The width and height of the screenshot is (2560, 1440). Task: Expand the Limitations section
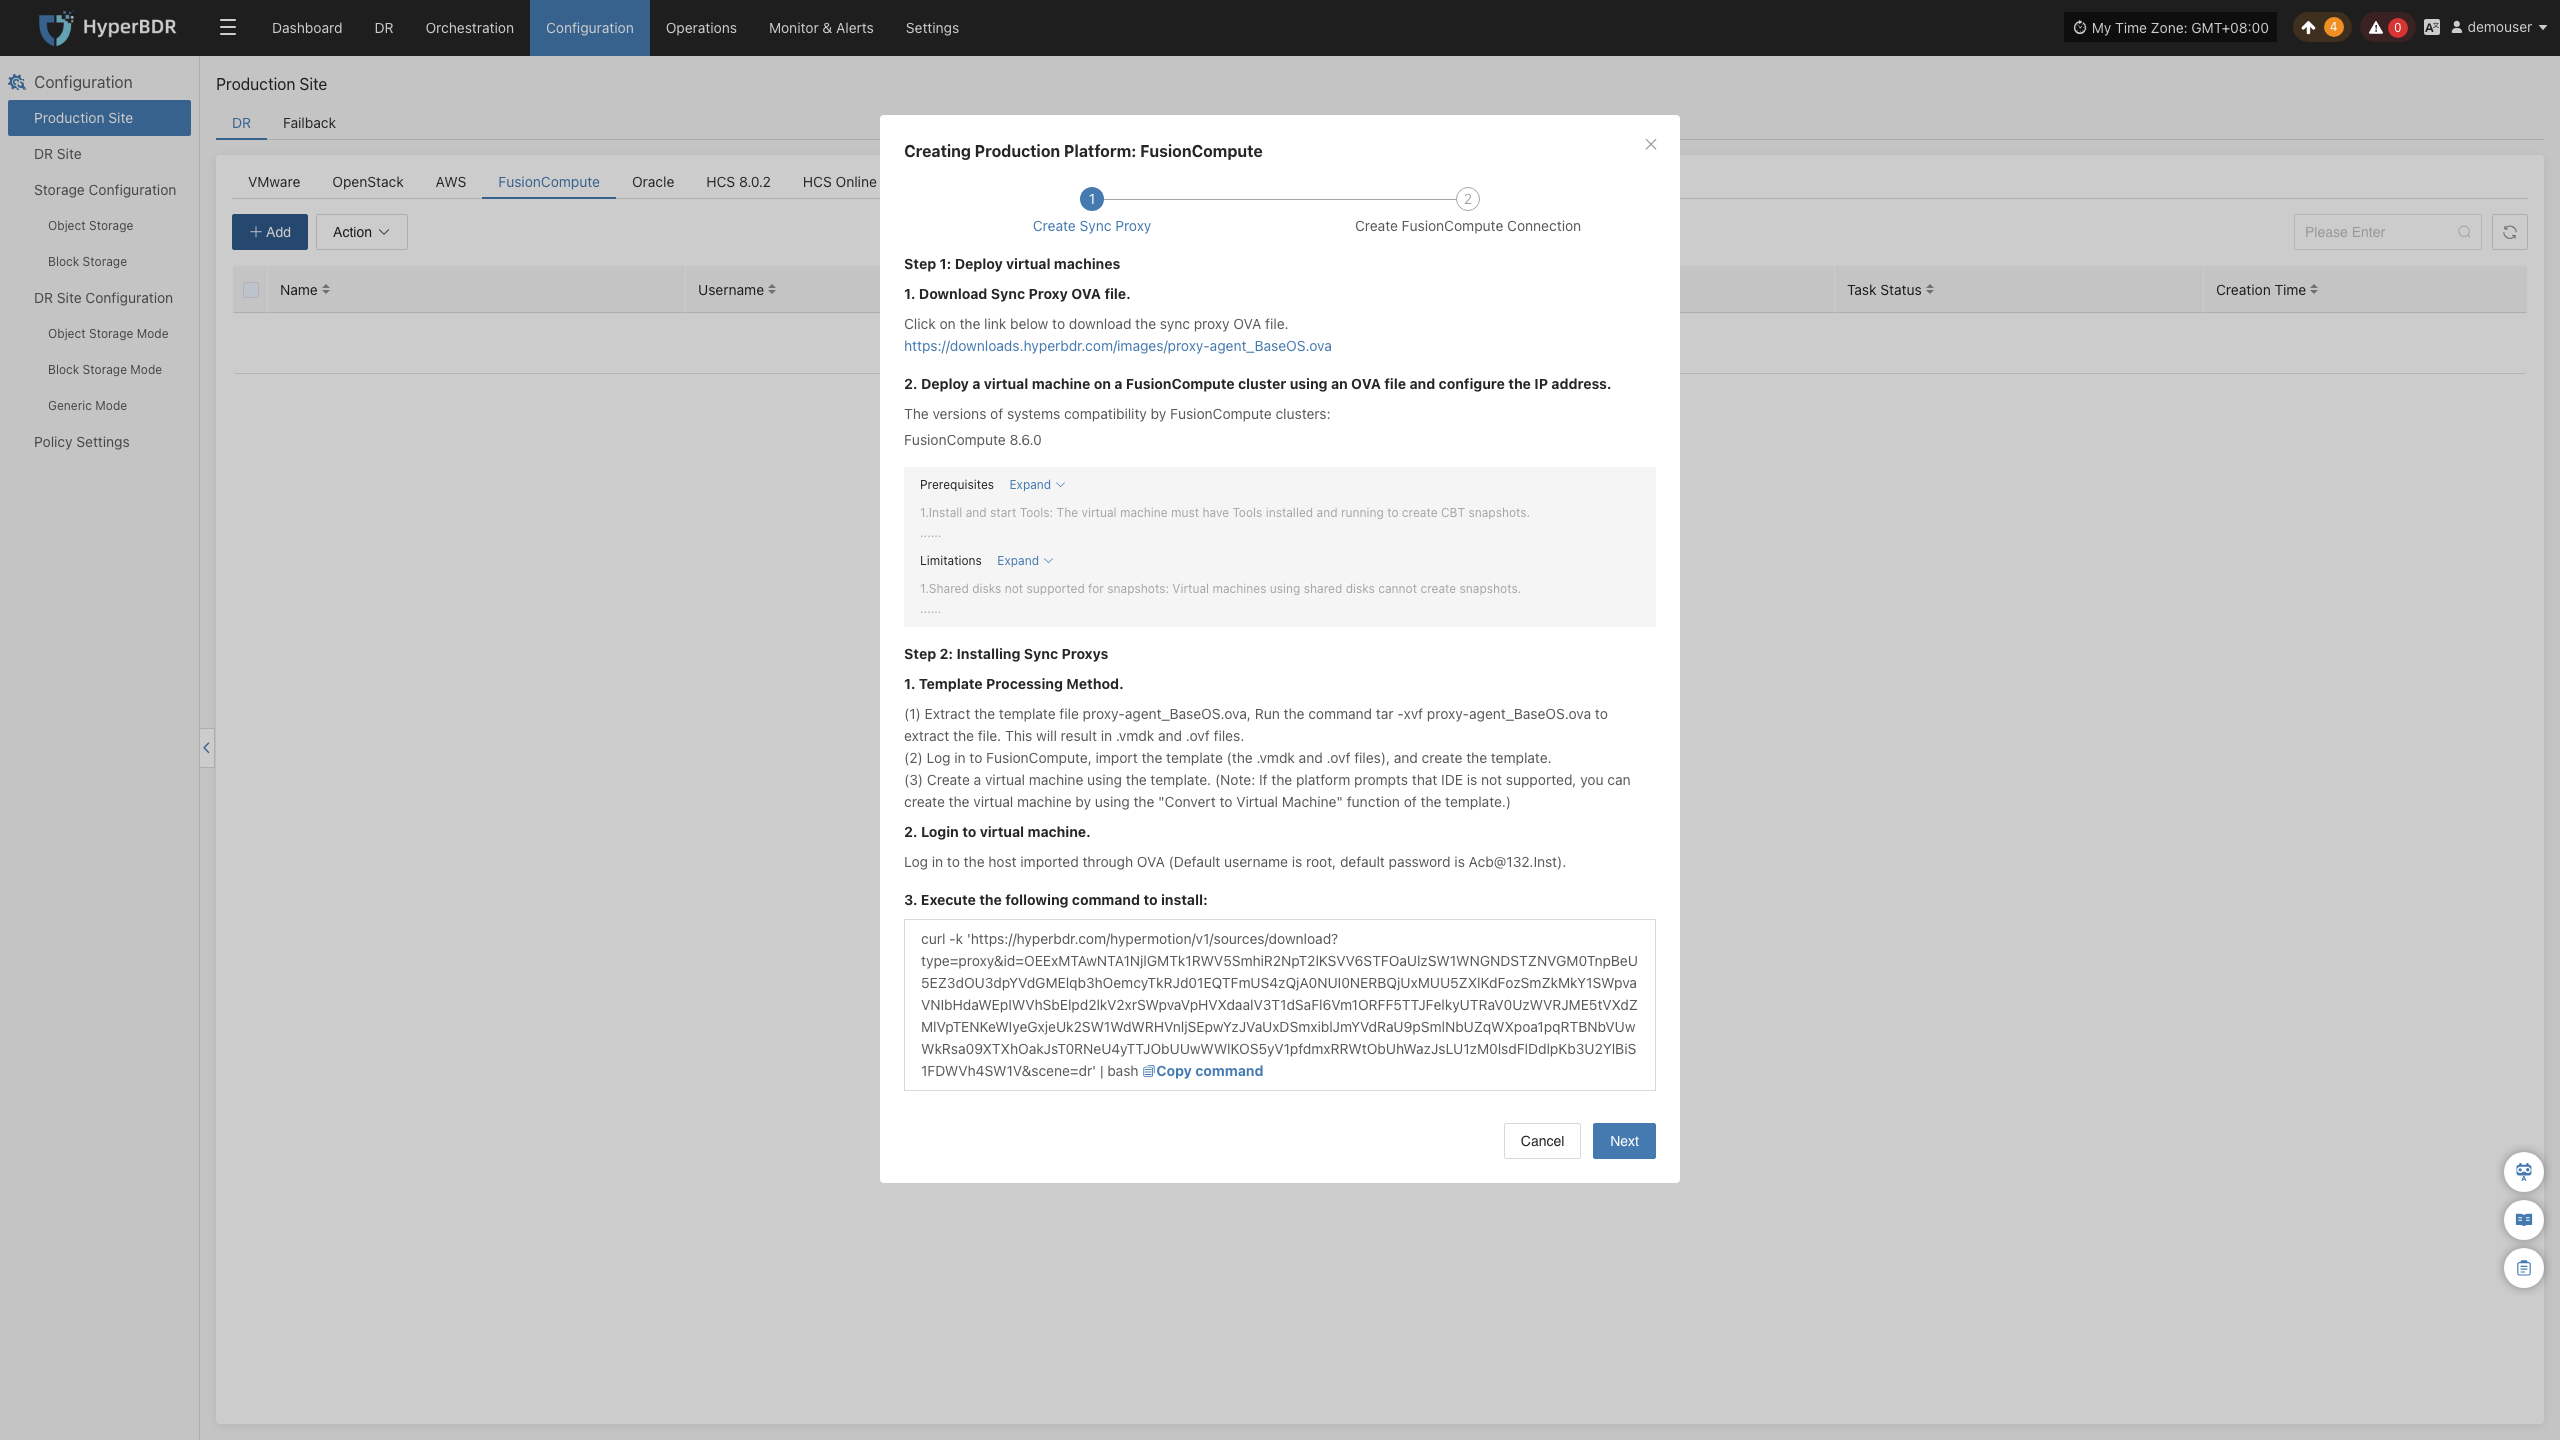[1025, 561]
